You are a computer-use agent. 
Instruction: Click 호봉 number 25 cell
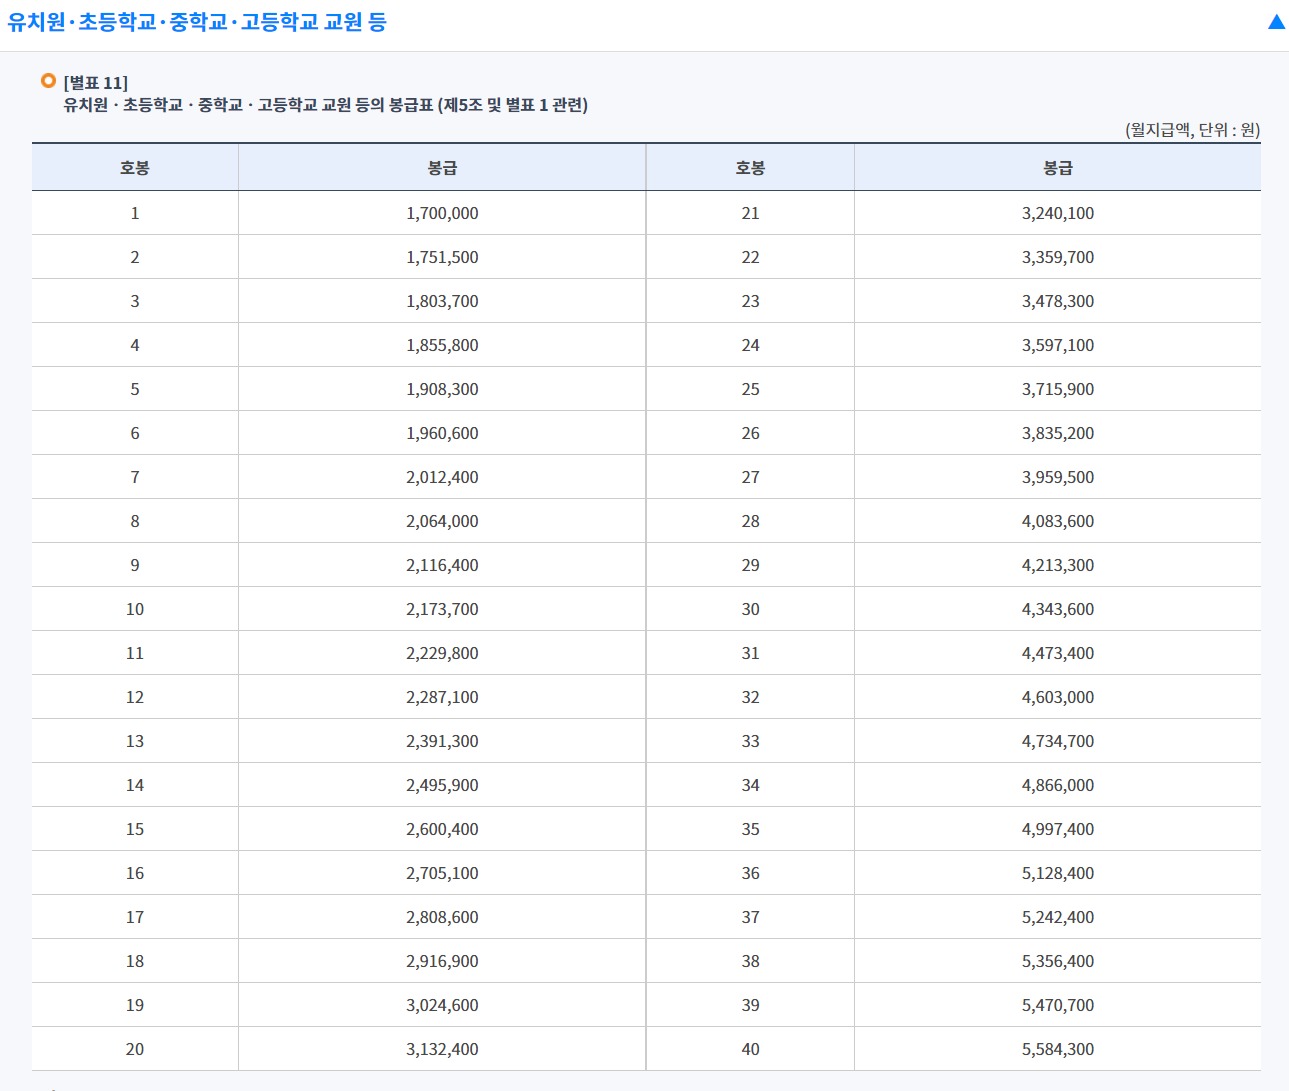tap(750, 389)
